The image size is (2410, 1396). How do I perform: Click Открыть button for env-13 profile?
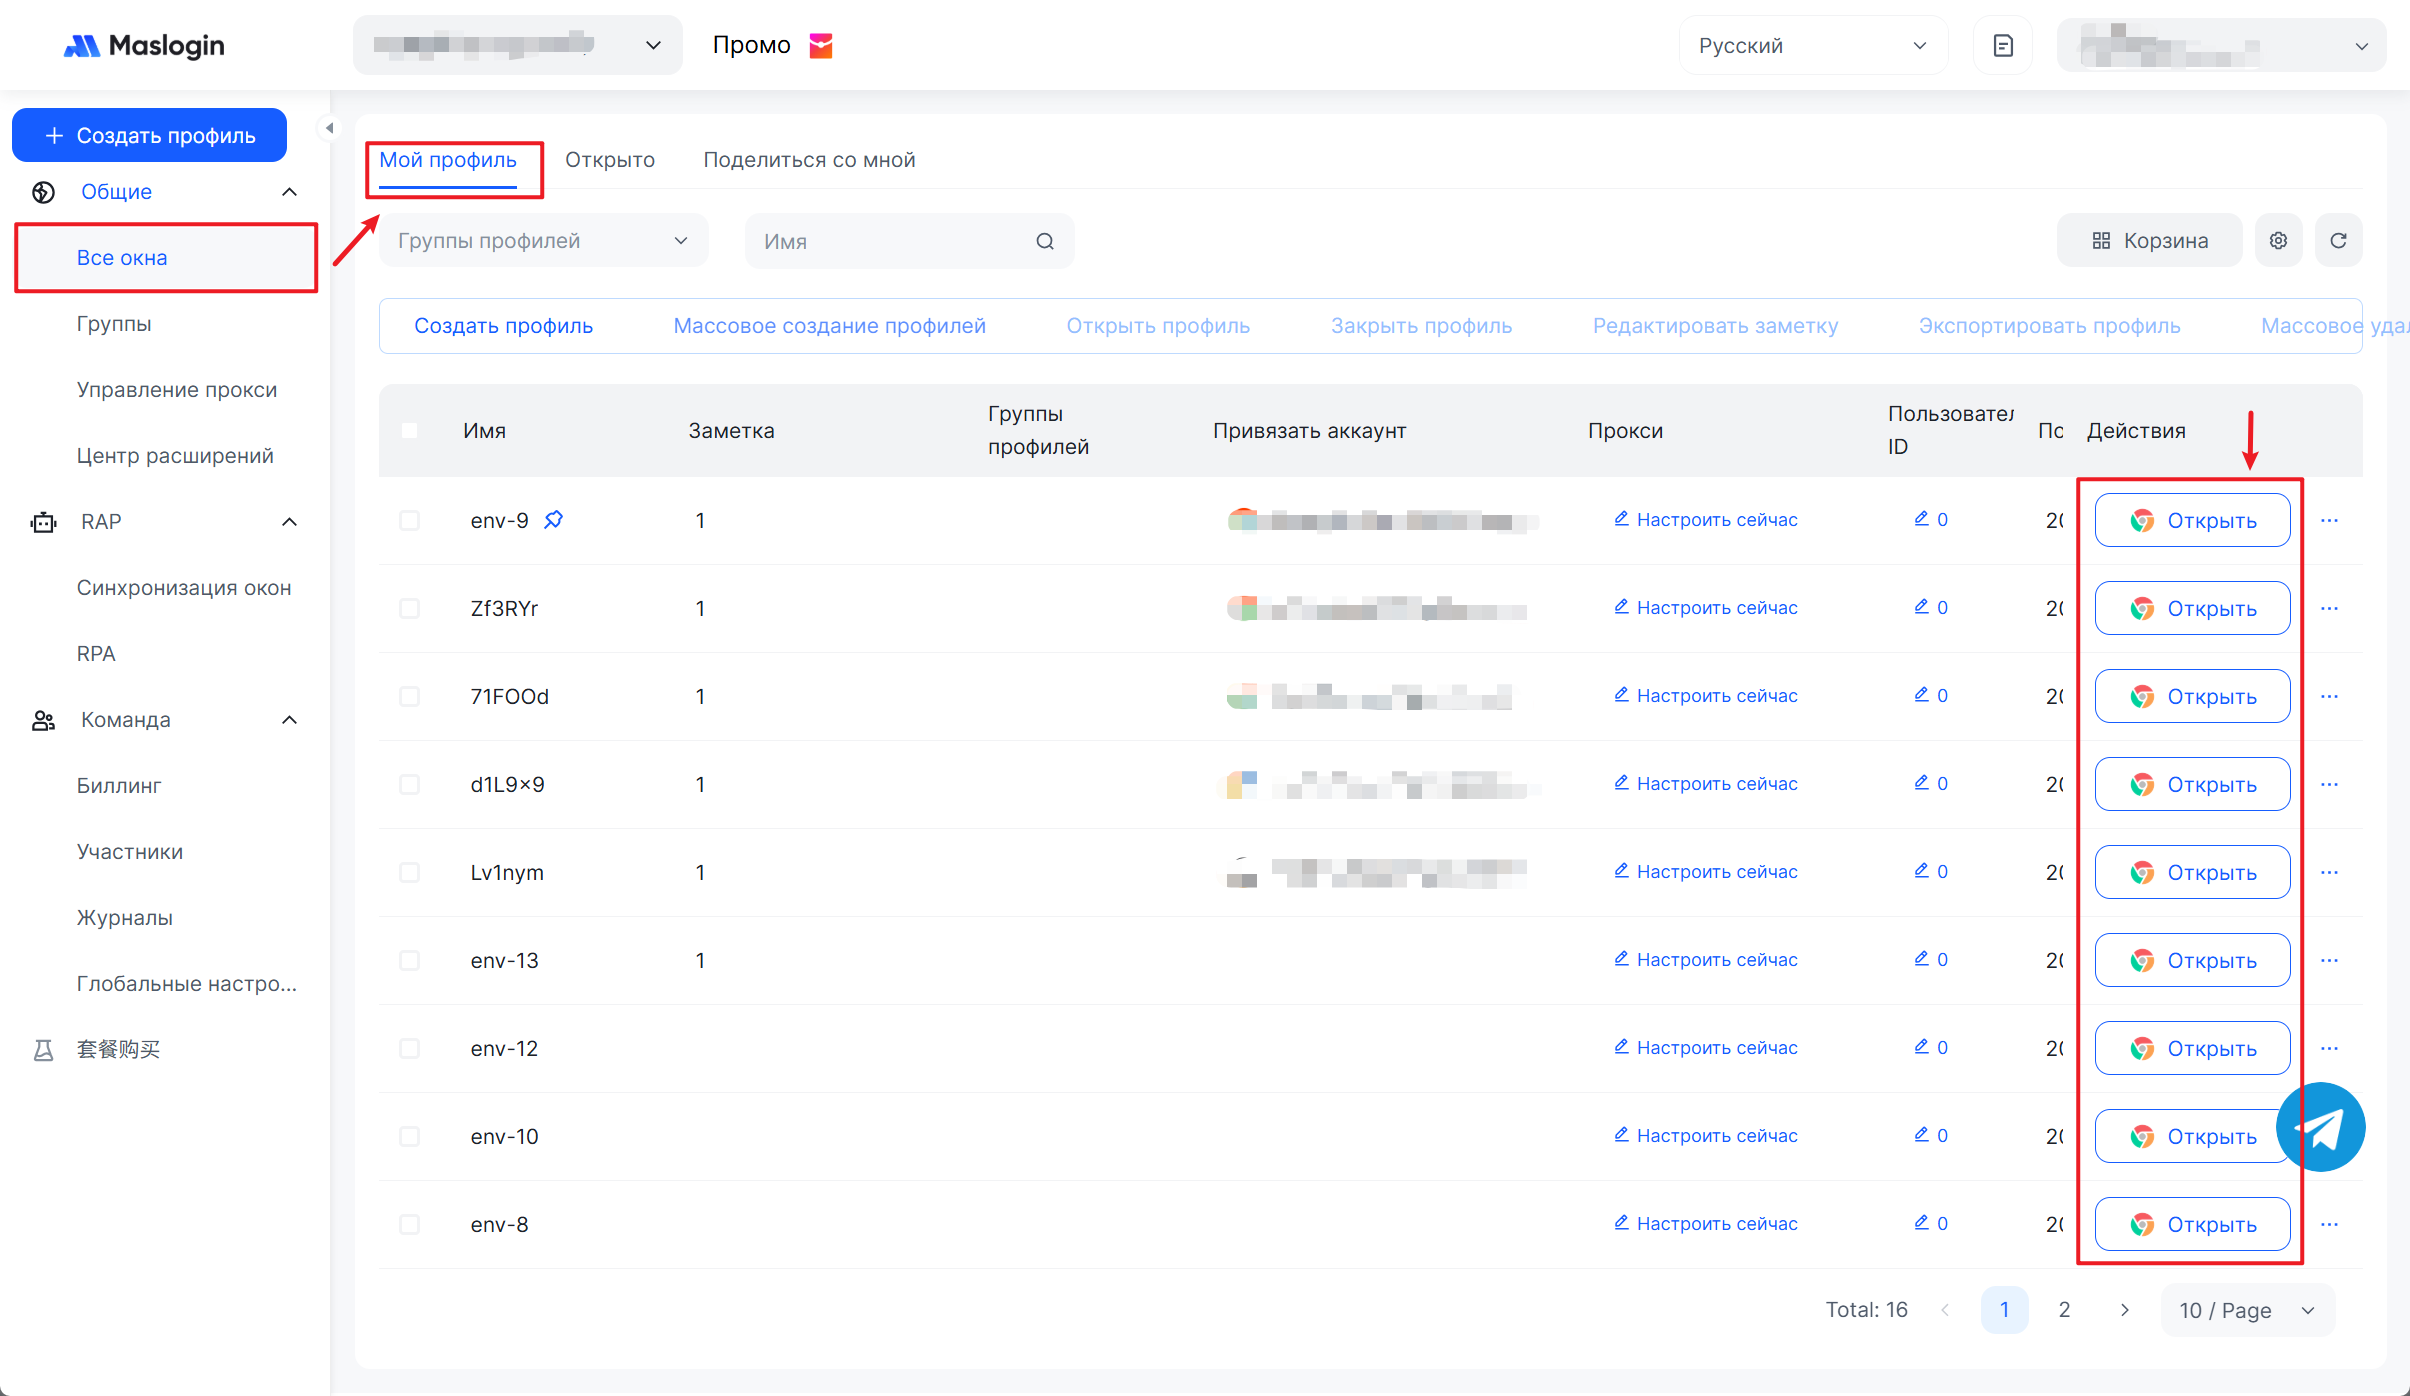[2192, 961]
